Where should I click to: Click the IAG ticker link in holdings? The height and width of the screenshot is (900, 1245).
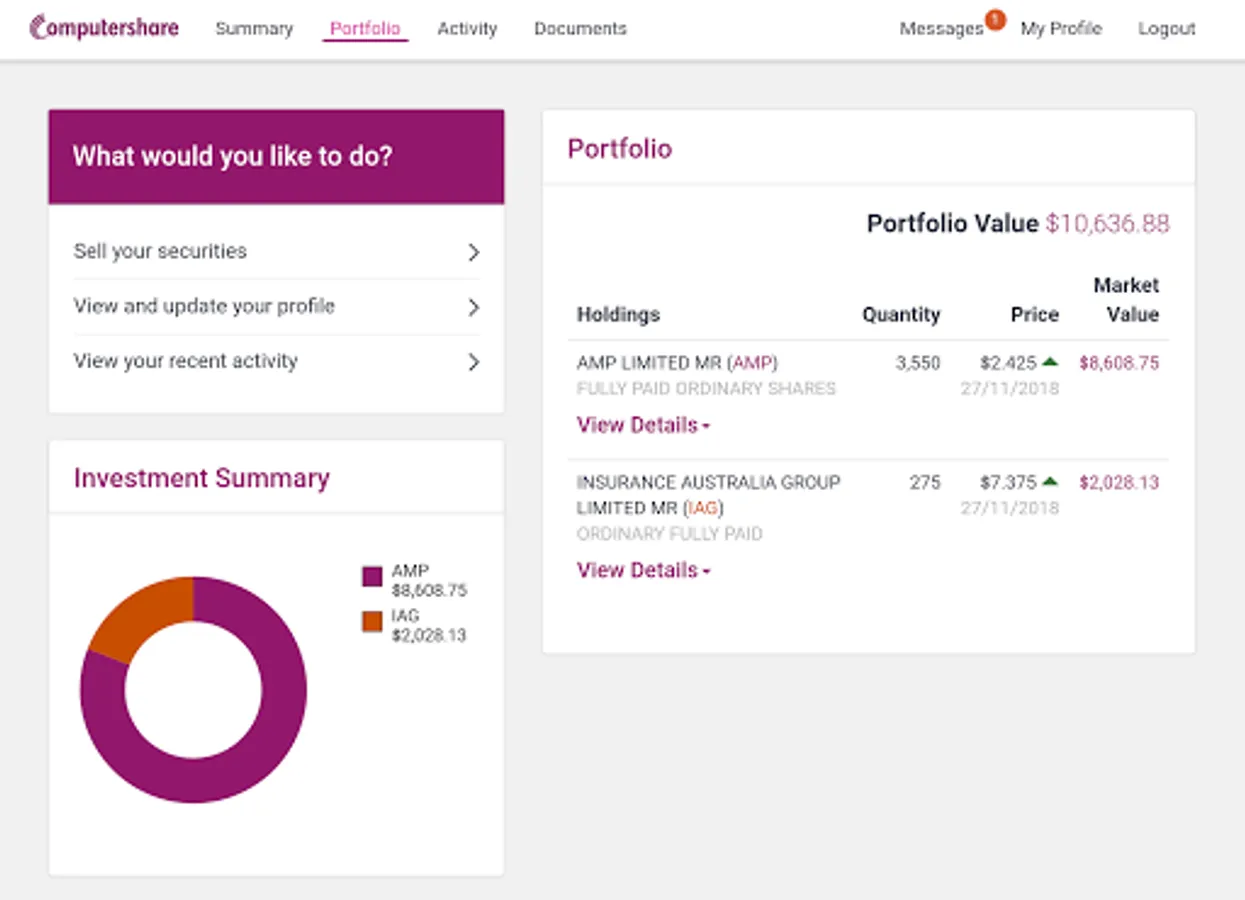pos(703,508)
